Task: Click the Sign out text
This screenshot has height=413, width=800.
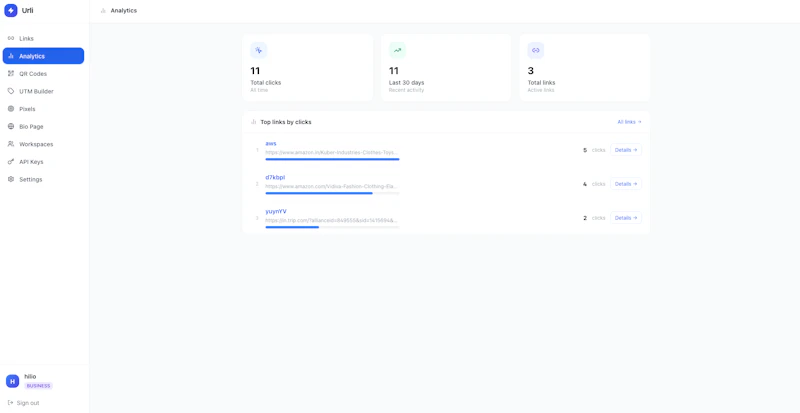Action: pos(28,403)
